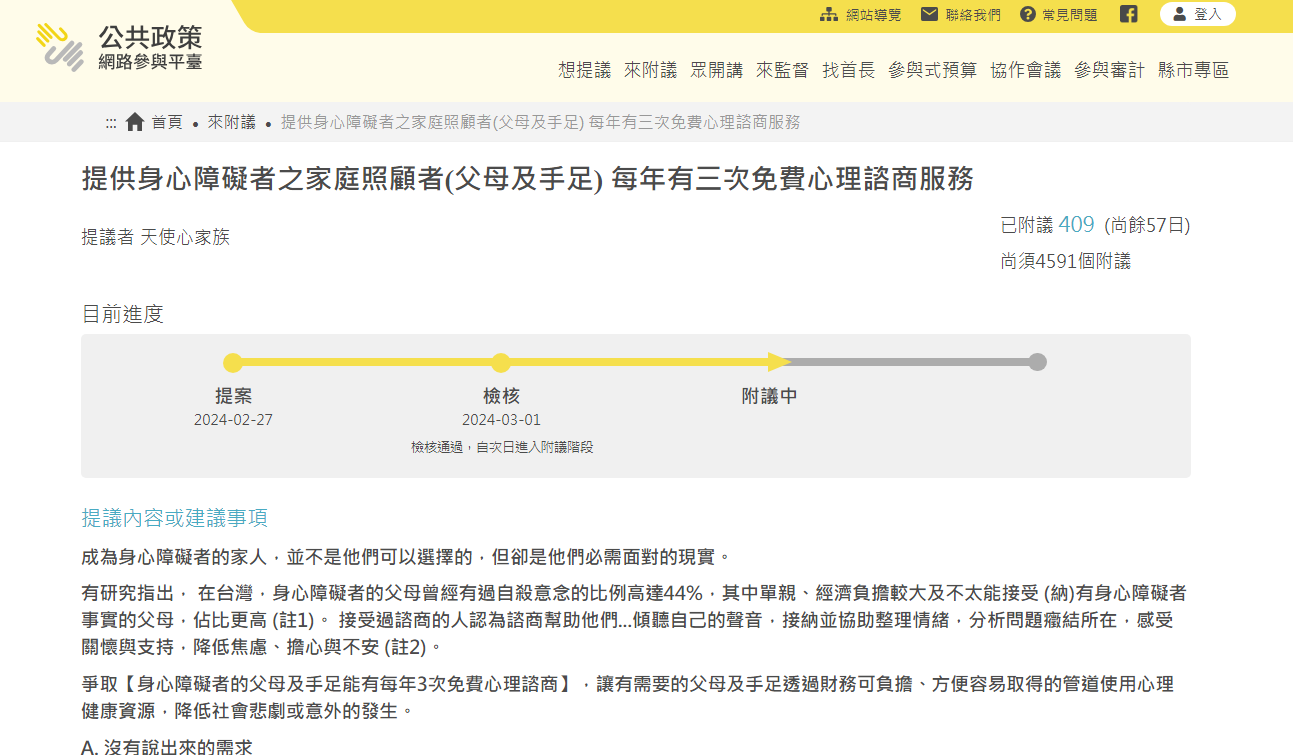1293x755 pixels.
Task: Expand the 縣市專區 menu
Action: tap(1193, 70)
